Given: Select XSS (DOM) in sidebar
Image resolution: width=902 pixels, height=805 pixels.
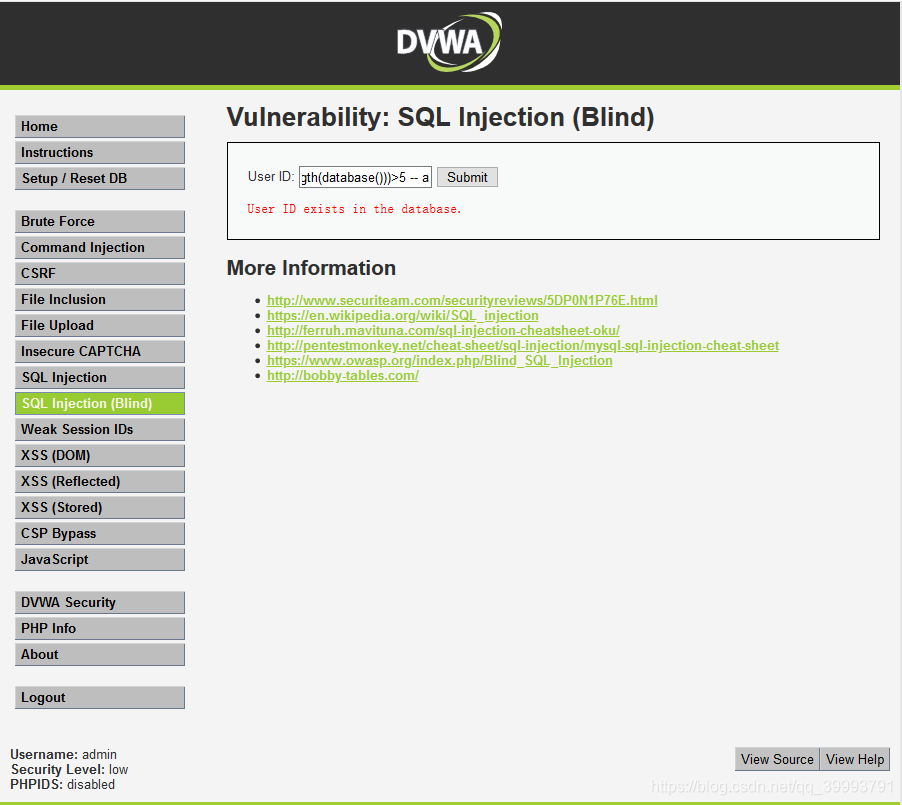Looking at the screenshot, I should (x=100, y=456).
